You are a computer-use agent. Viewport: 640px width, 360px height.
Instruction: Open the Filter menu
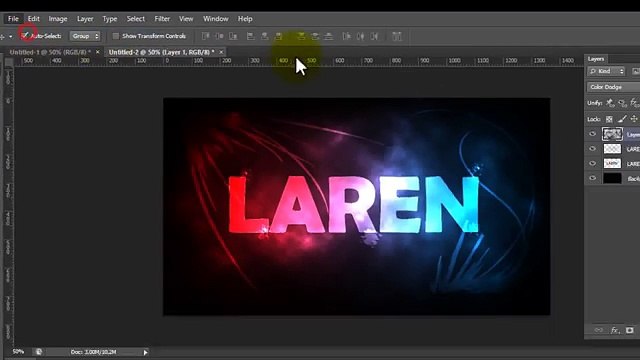pyautogui.click(x=162, y=19)
